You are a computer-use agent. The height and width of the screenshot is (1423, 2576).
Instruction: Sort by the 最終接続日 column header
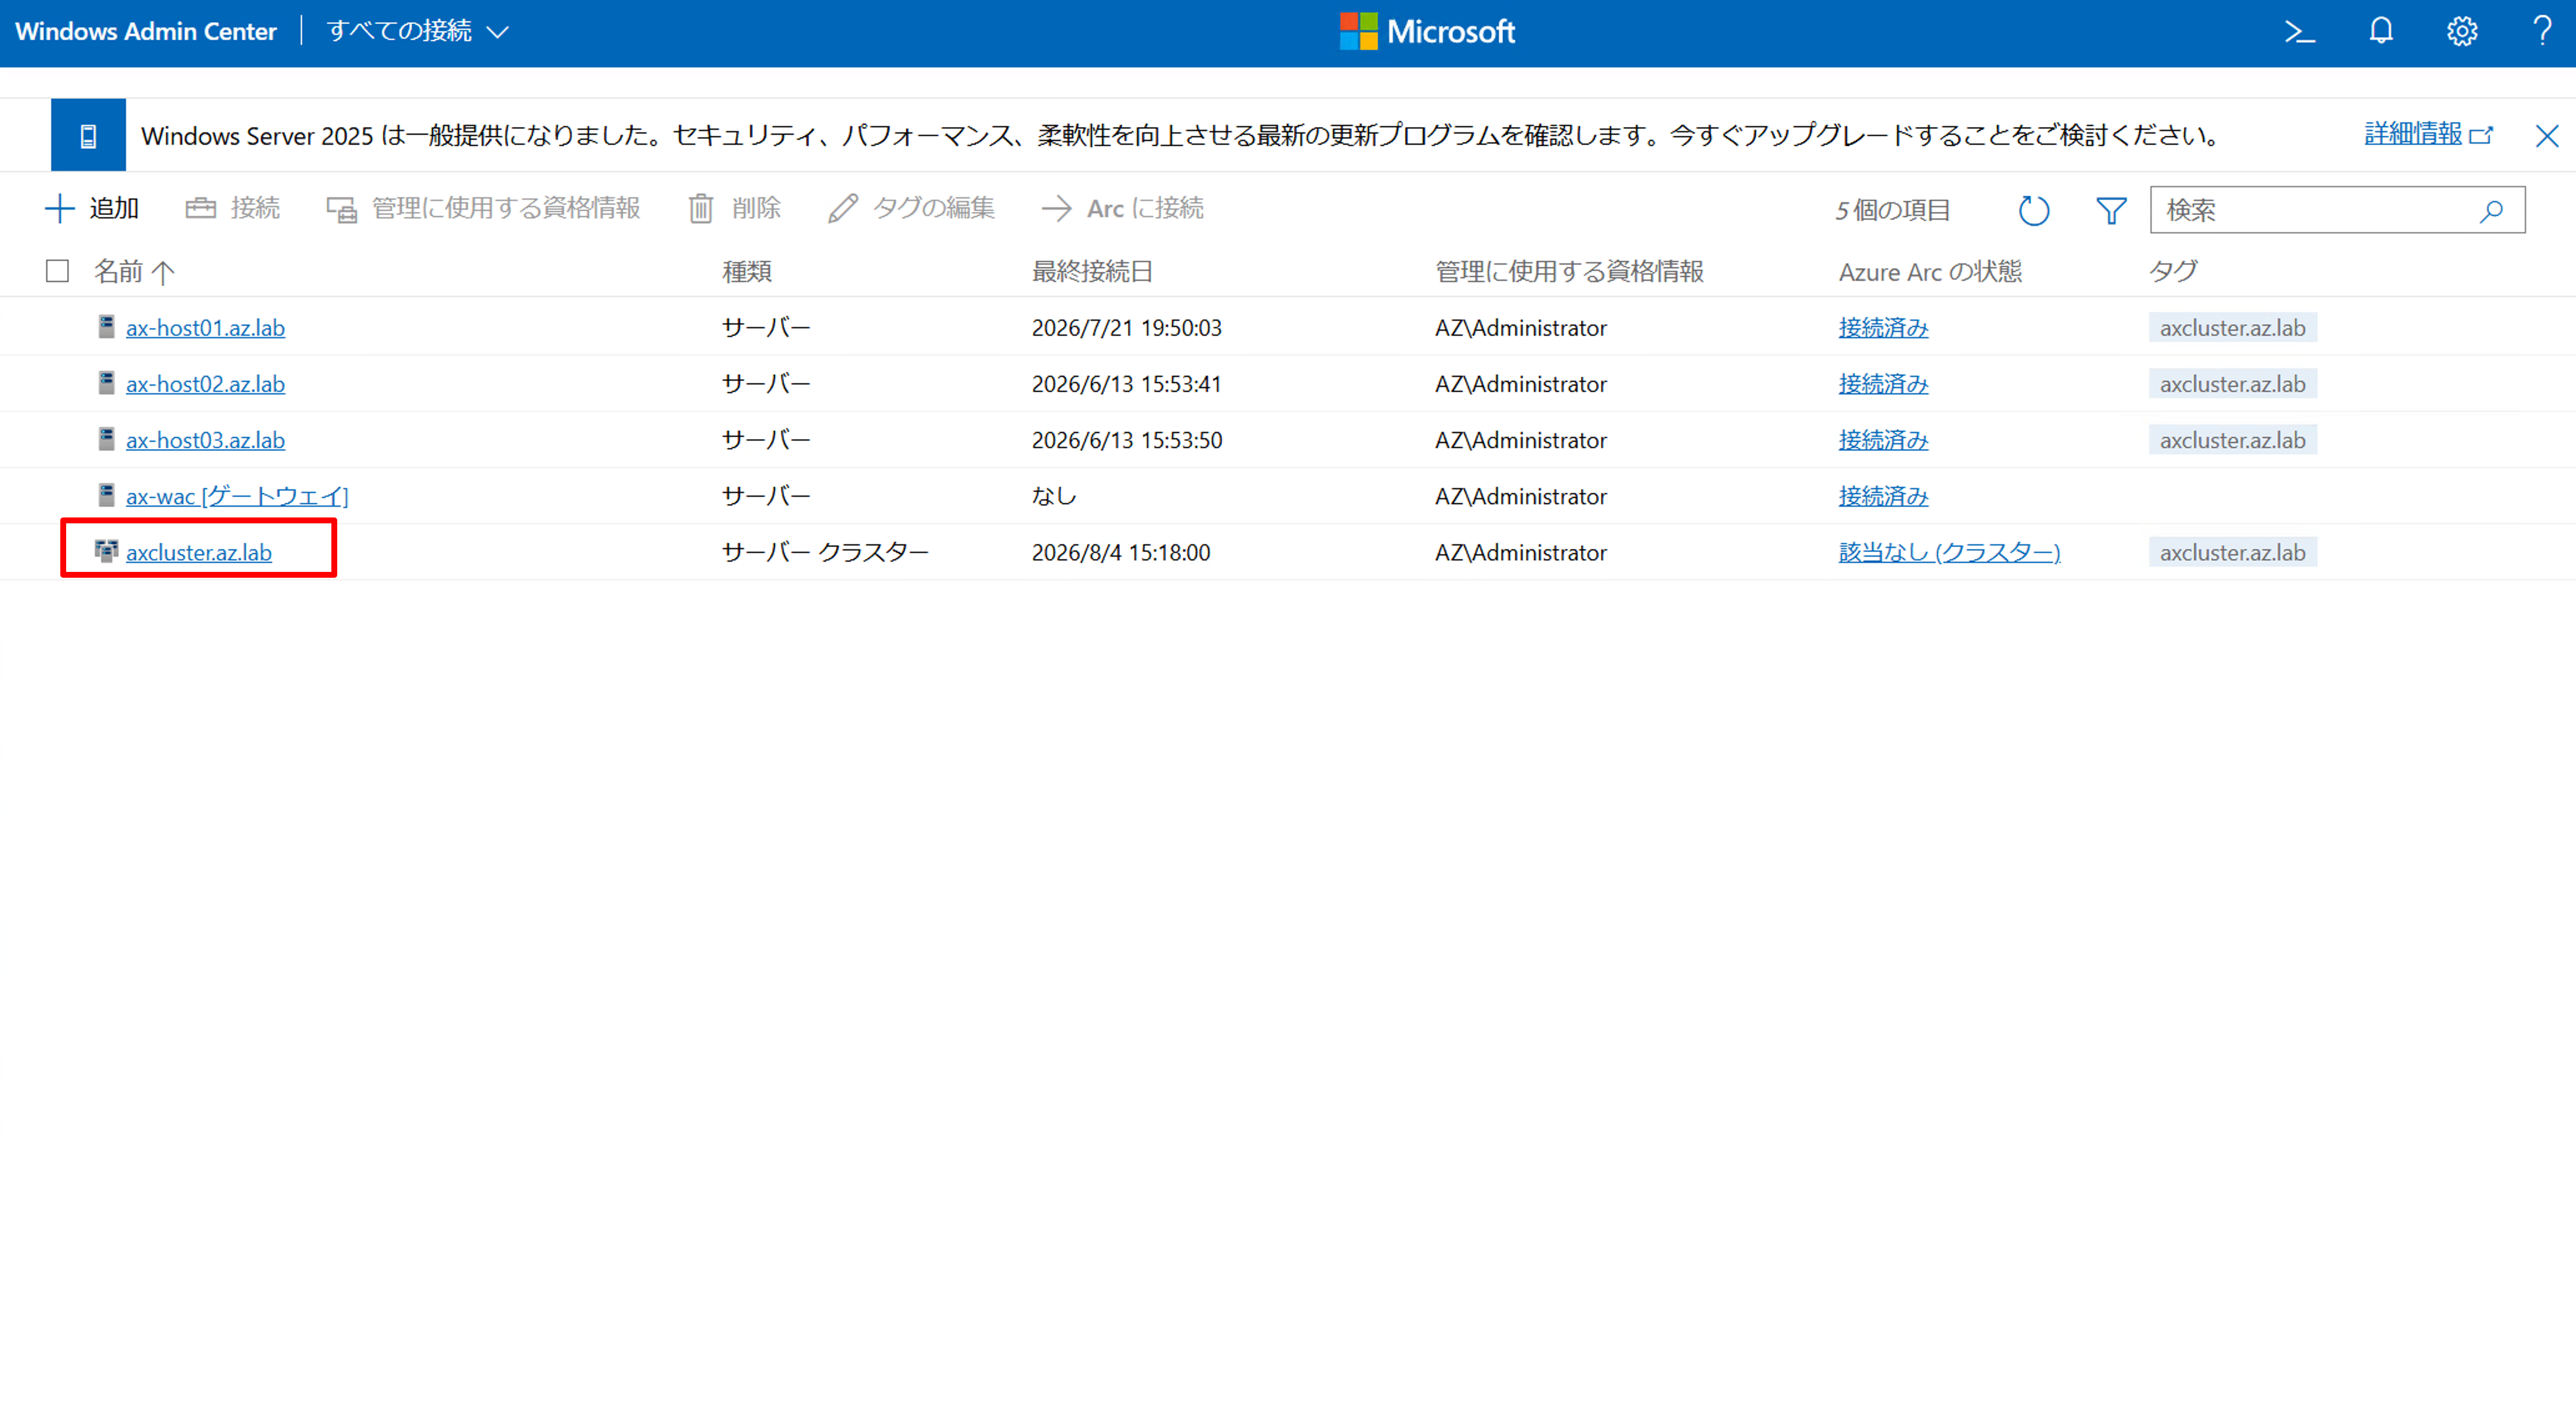pos(1092,271)
